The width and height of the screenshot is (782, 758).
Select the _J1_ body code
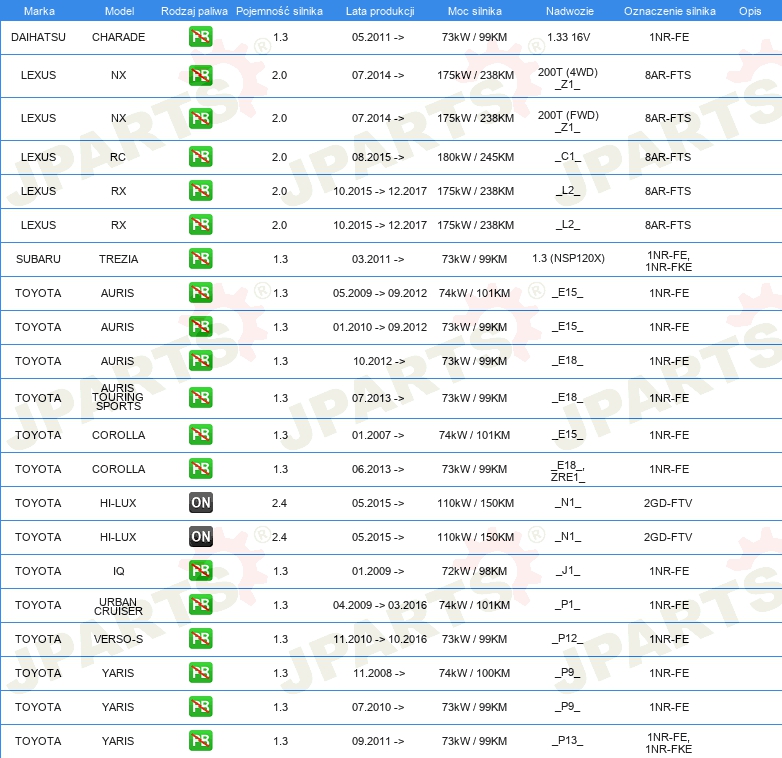tap(568, 570)
